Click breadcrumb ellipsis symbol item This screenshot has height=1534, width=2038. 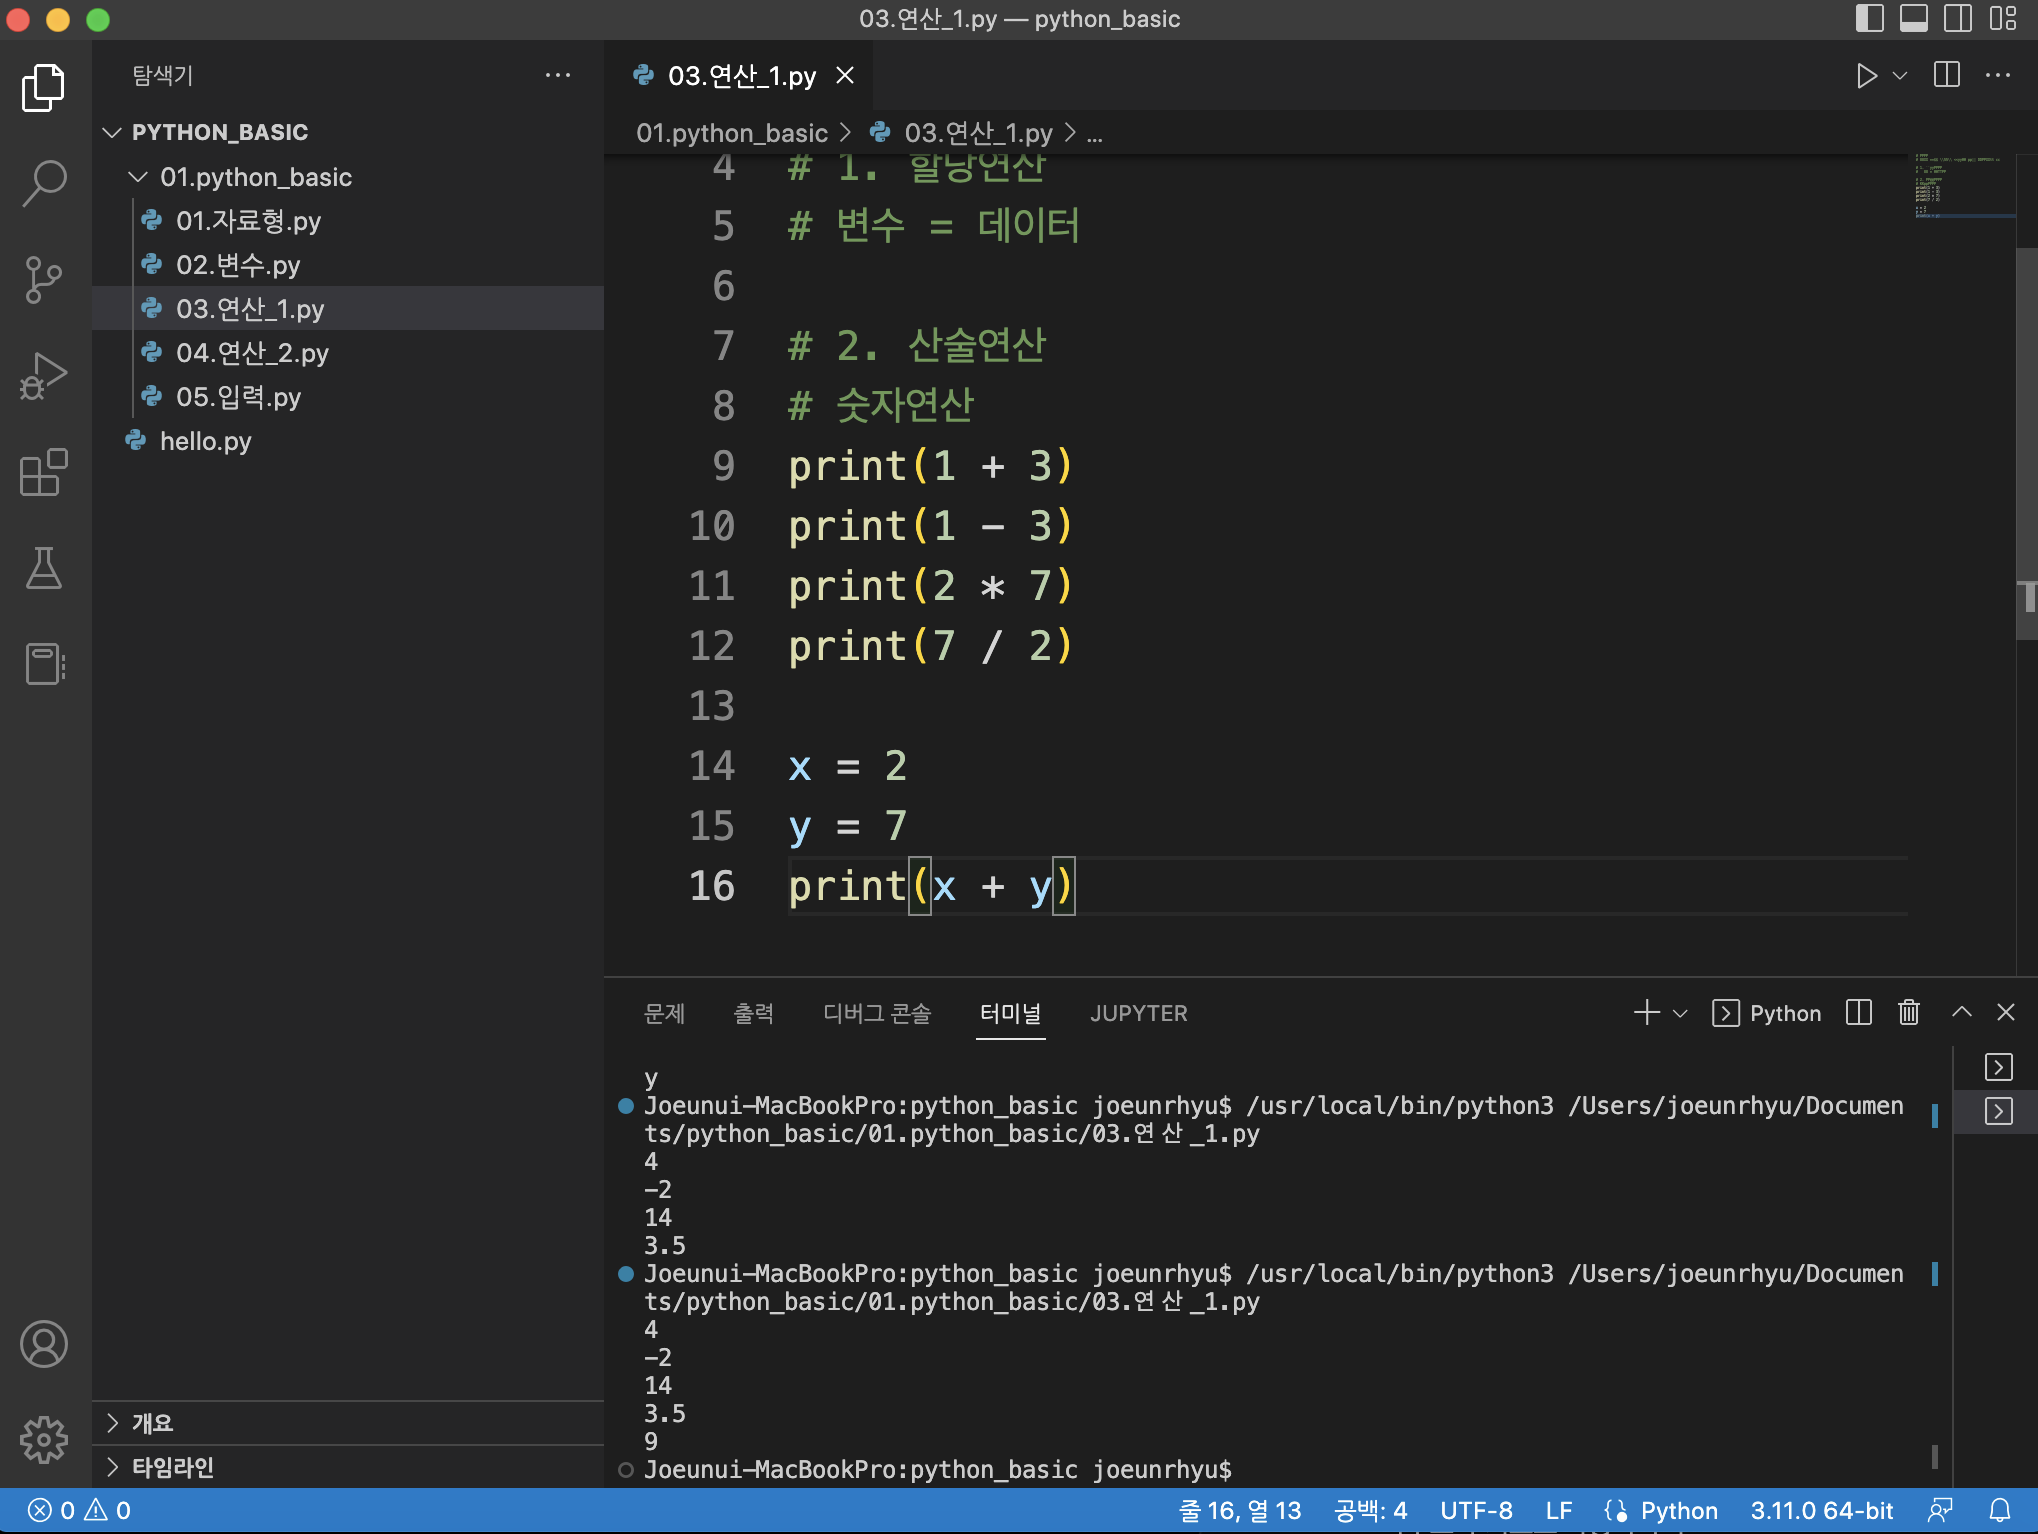click(x=1095, y=133)
